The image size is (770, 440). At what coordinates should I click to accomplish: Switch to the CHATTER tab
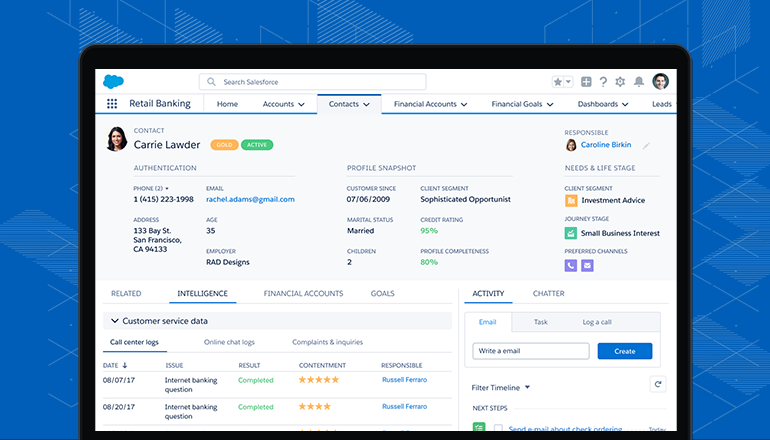(549, 294)
